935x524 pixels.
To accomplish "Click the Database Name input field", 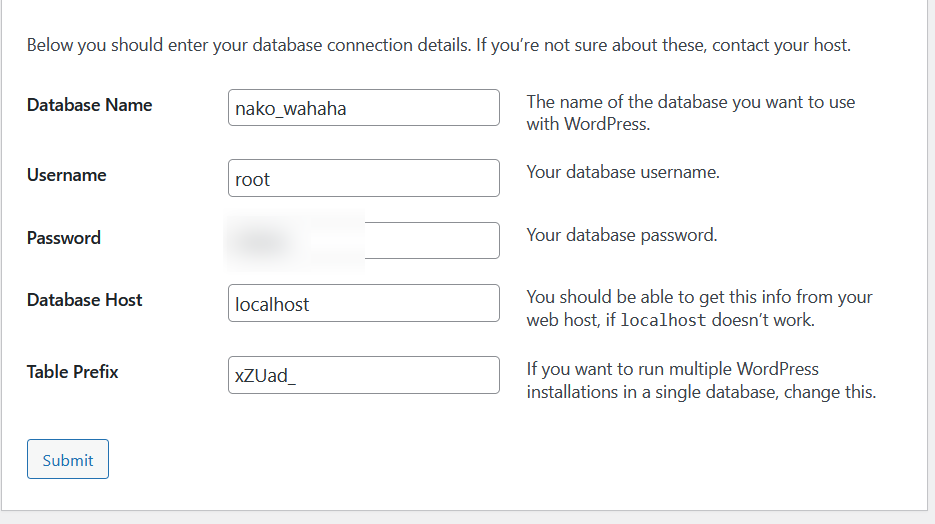I will click(x=363, y=108).
